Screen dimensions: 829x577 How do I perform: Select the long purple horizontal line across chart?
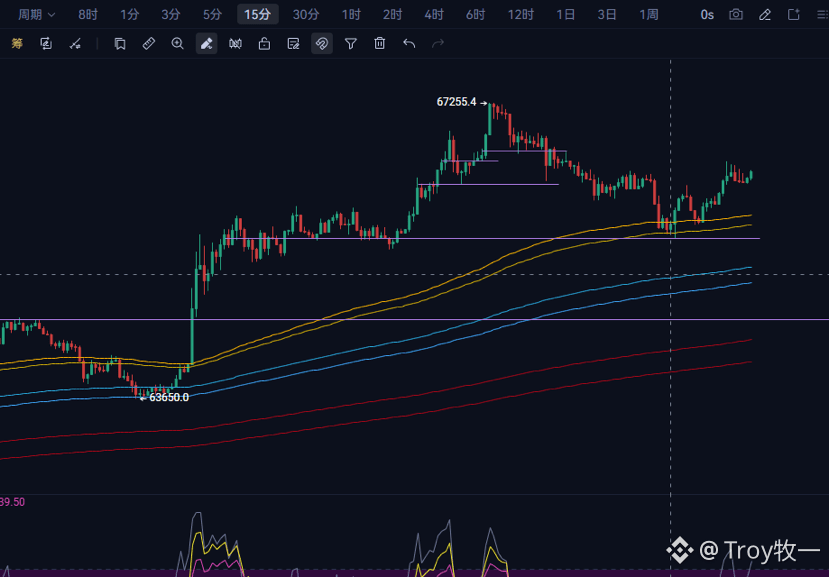pyautogui.click(x=414, y=319)
